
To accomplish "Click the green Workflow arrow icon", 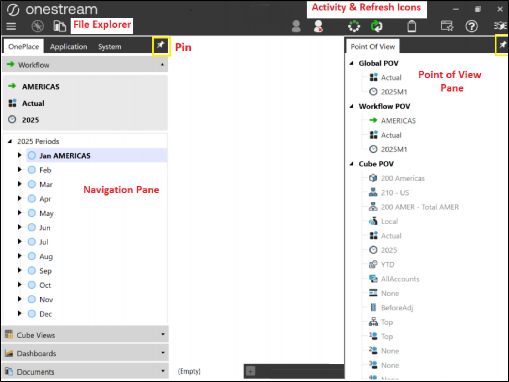I will [x=11, y=64].
